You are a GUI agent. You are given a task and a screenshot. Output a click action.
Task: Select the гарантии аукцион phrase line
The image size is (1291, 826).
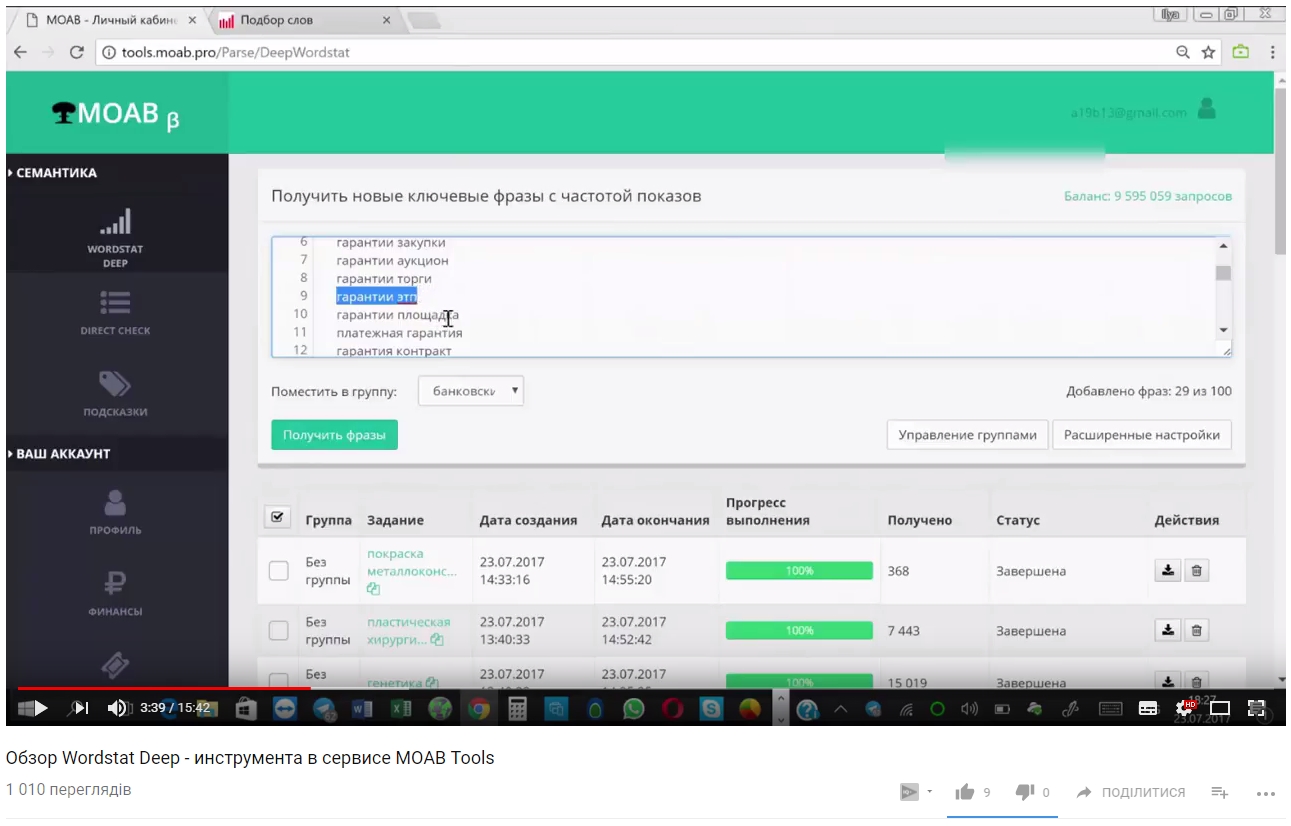392,260
